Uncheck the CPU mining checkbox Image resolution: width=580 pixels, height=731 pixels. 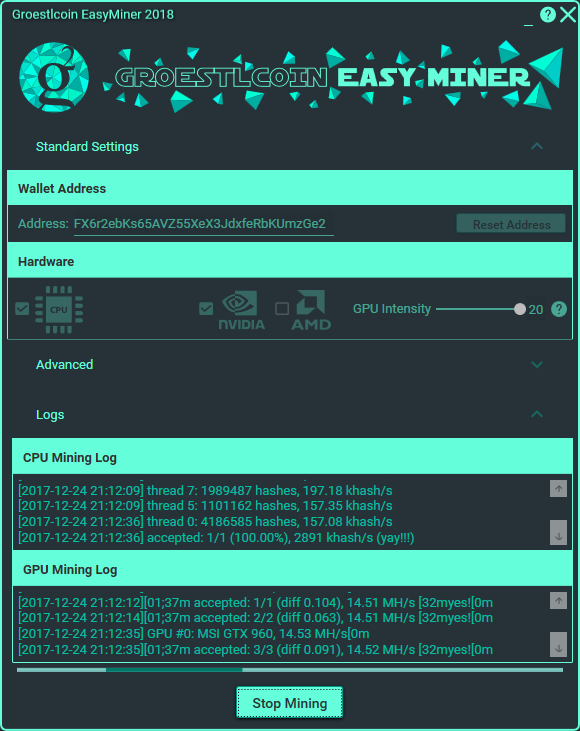point(22,309)
